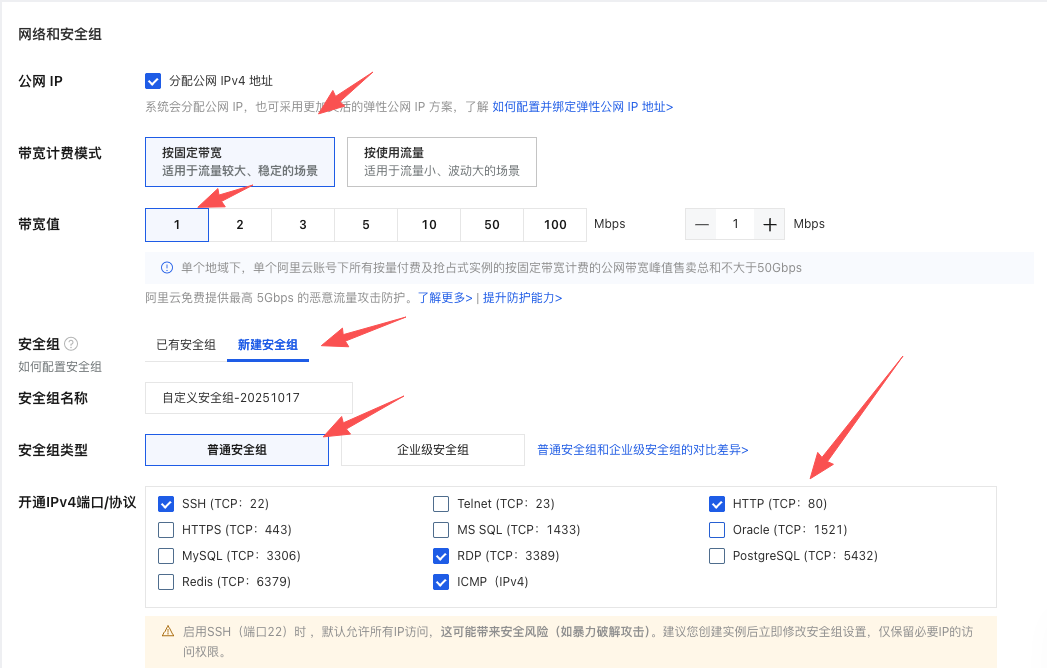Screen dimensions: 1047x668
Task: Uncheck 分配公网 IPv4 地址 checkbox
Action: click(153, 81)
